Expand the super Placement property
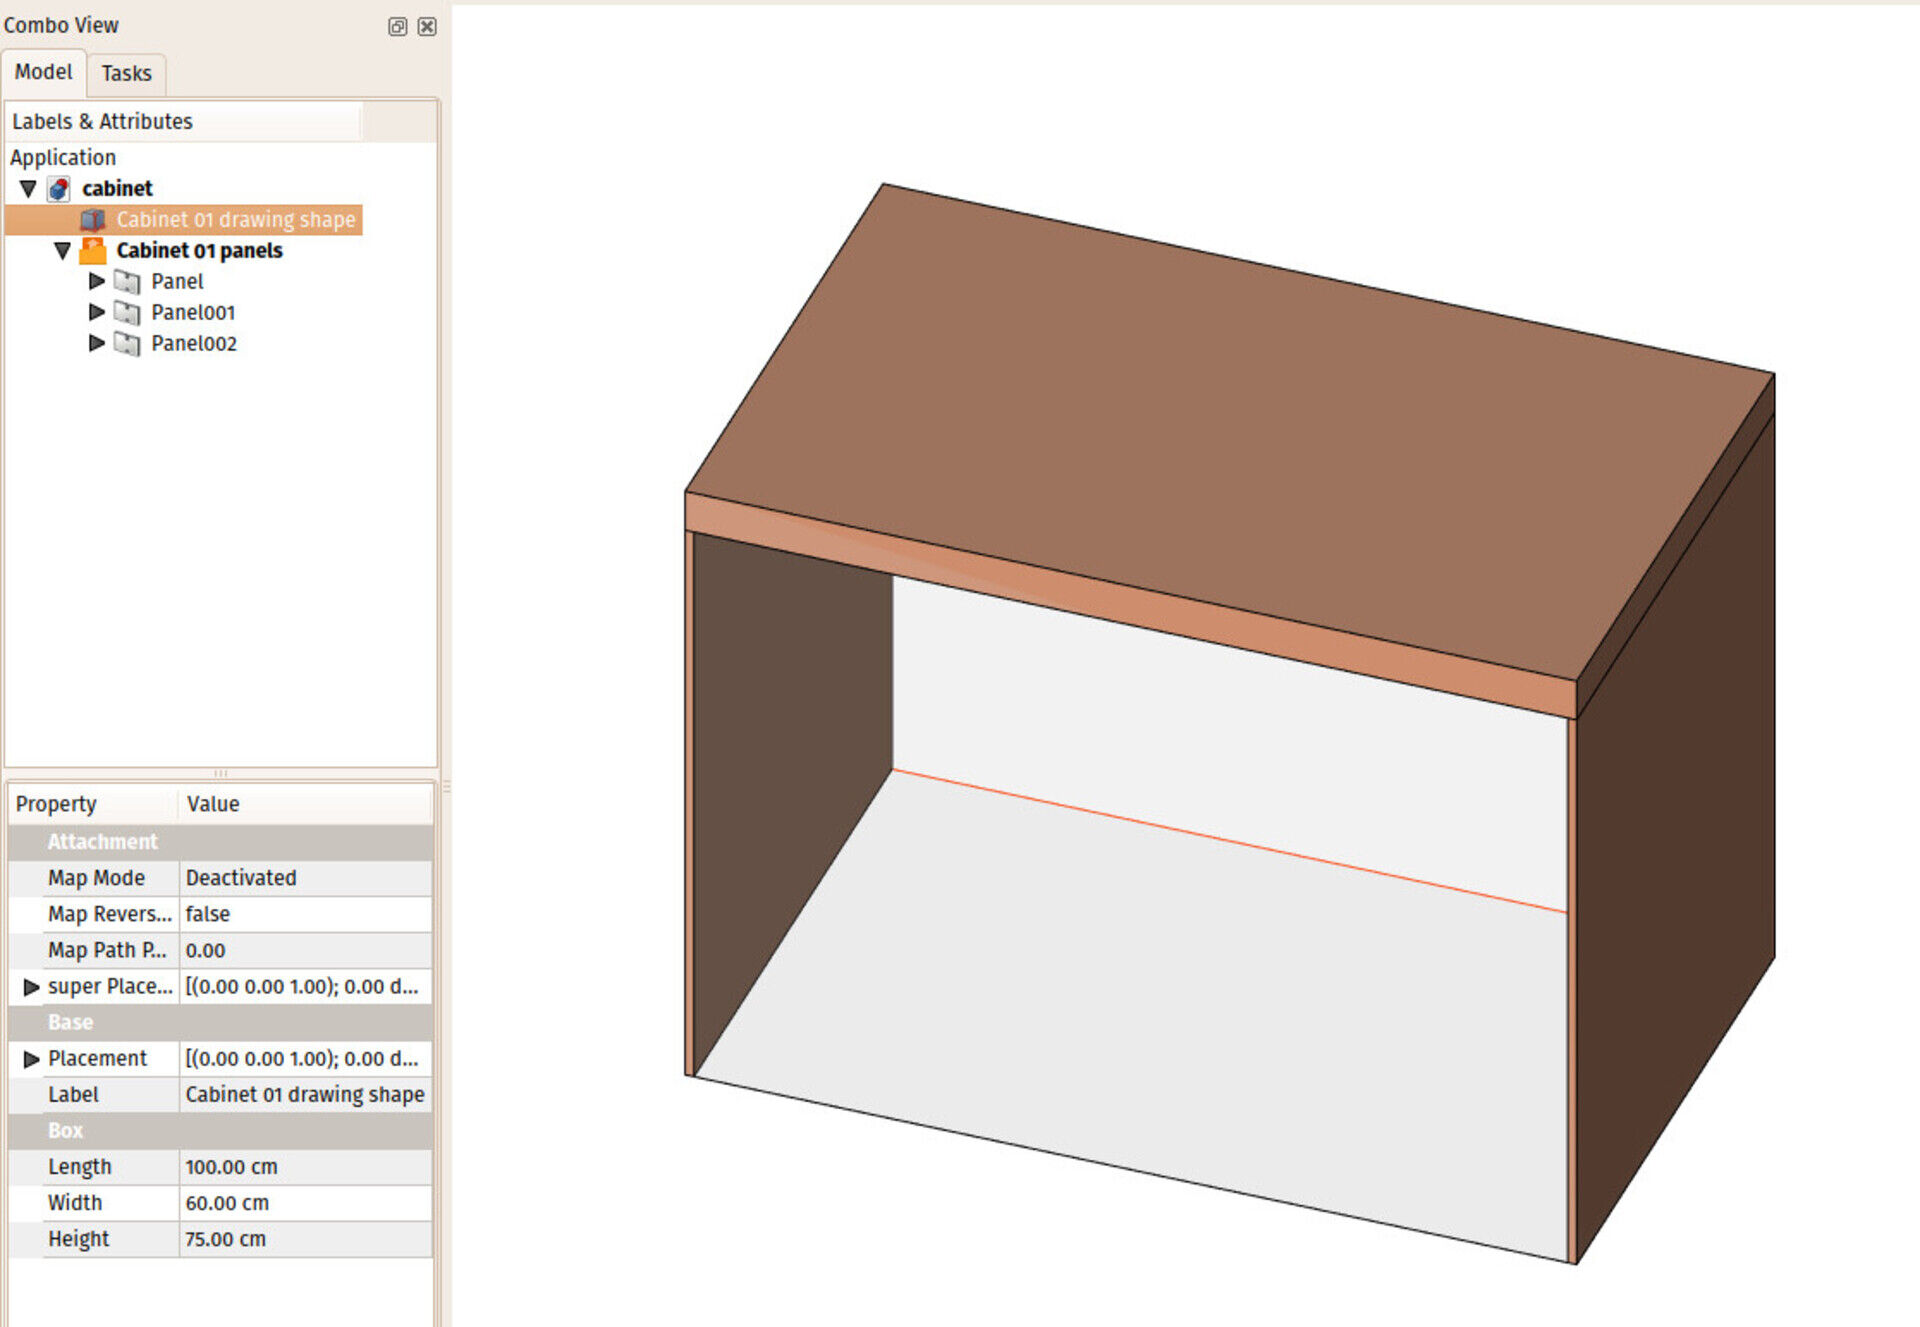 31,987
